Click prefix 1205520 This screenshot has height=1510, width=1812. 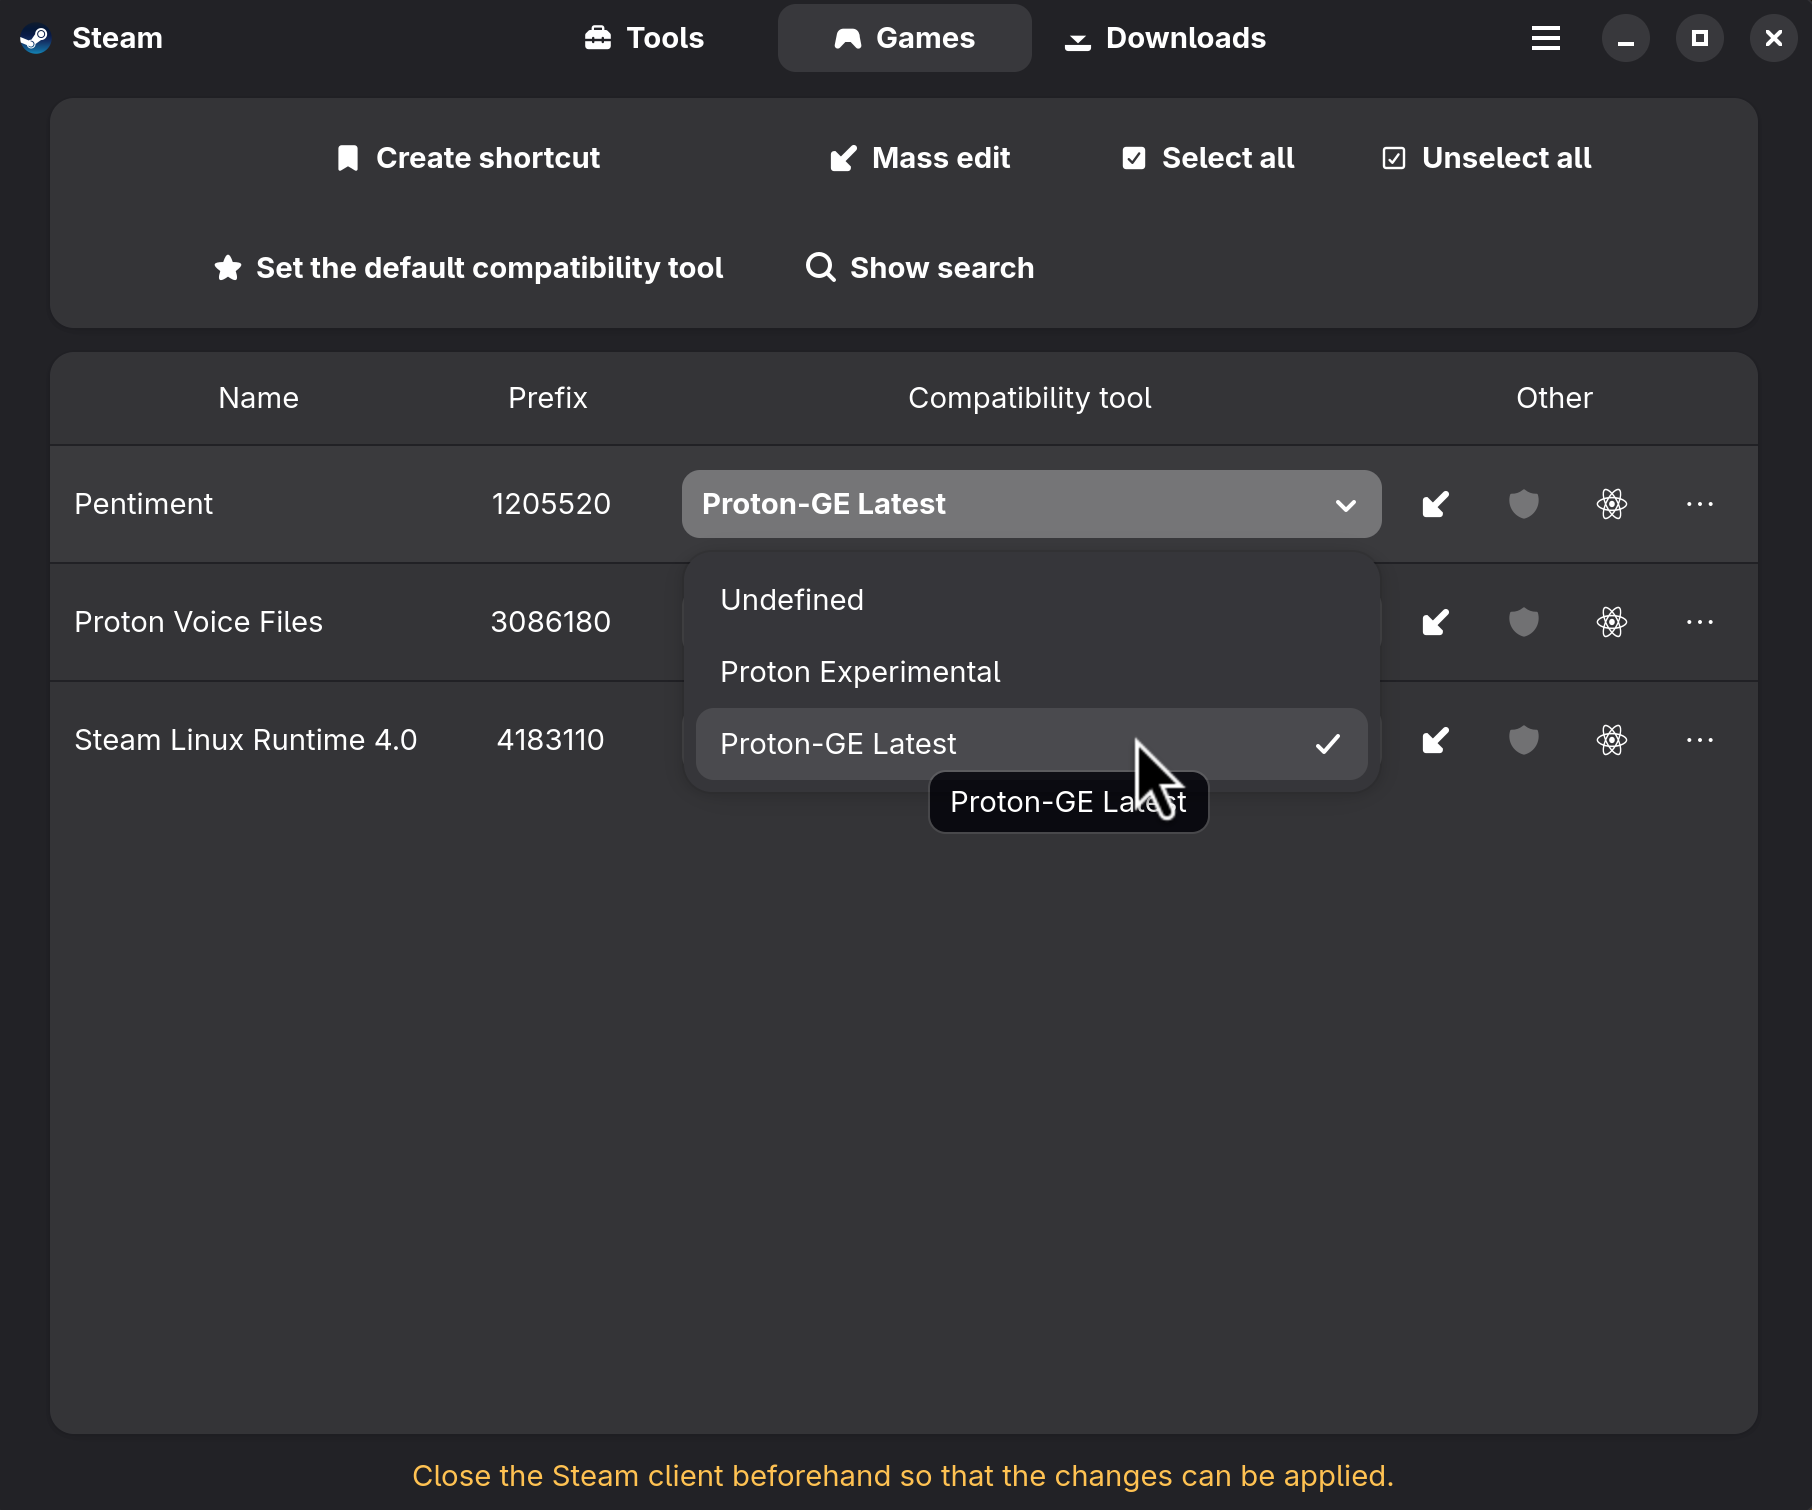(x=551, y=504)
